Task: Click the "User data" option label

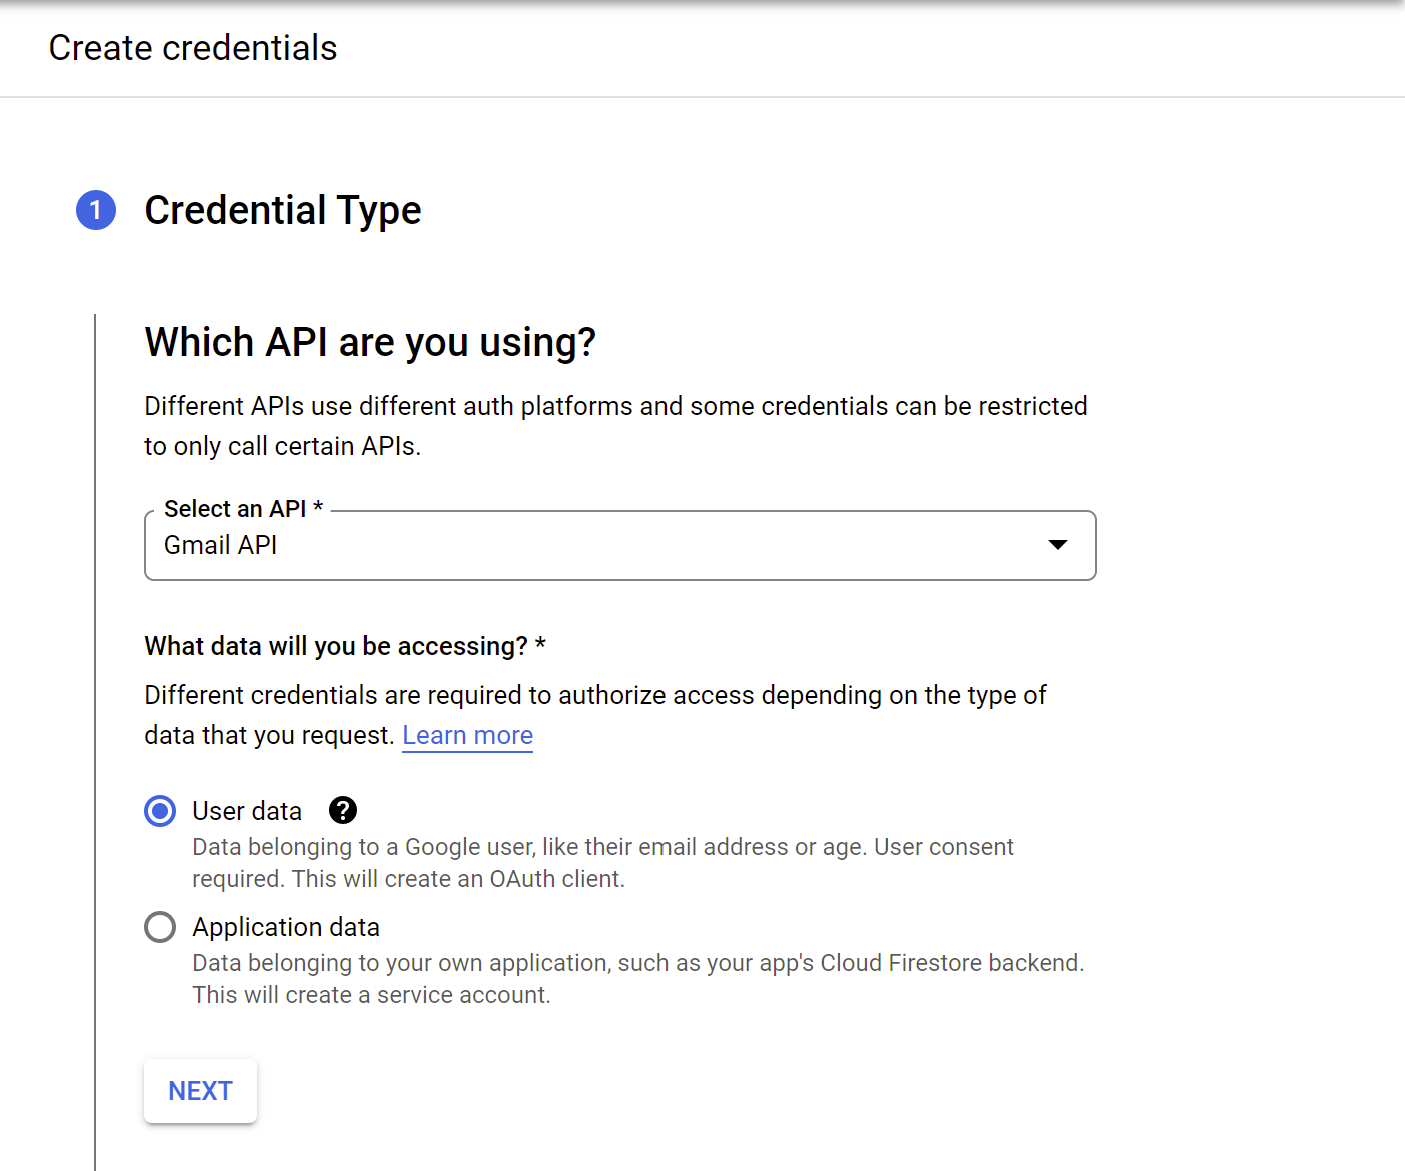Action: (x=247, y=811)
